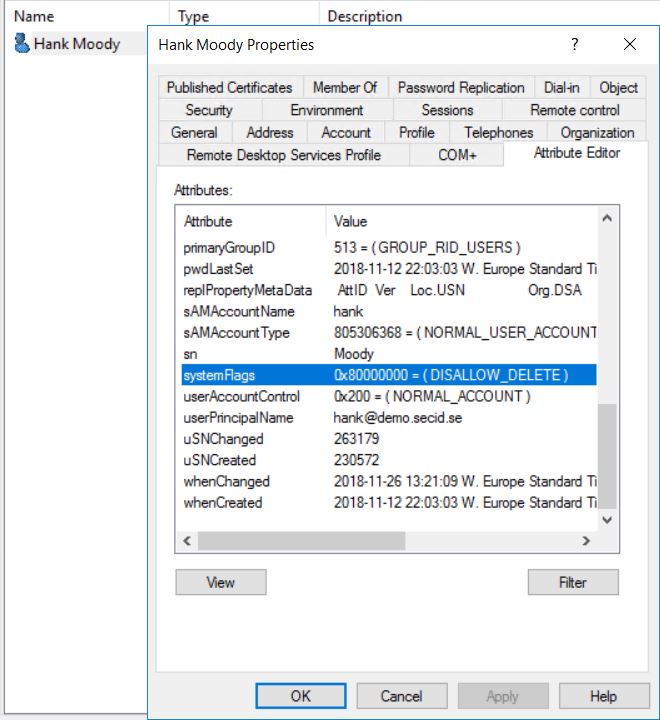Select the sAMAccountName attribute row
660x720 pixels.
[x=389, y=312]
